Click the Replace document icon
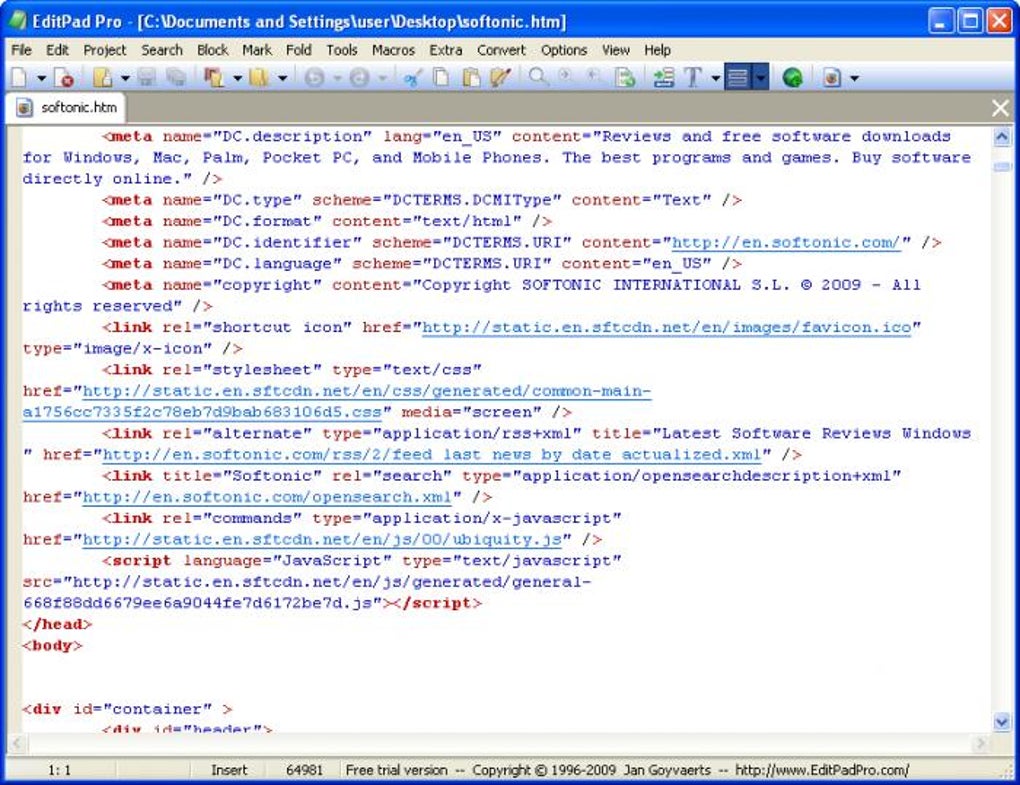This screenshot has width=1020, height=785. [x=624, y=77]
